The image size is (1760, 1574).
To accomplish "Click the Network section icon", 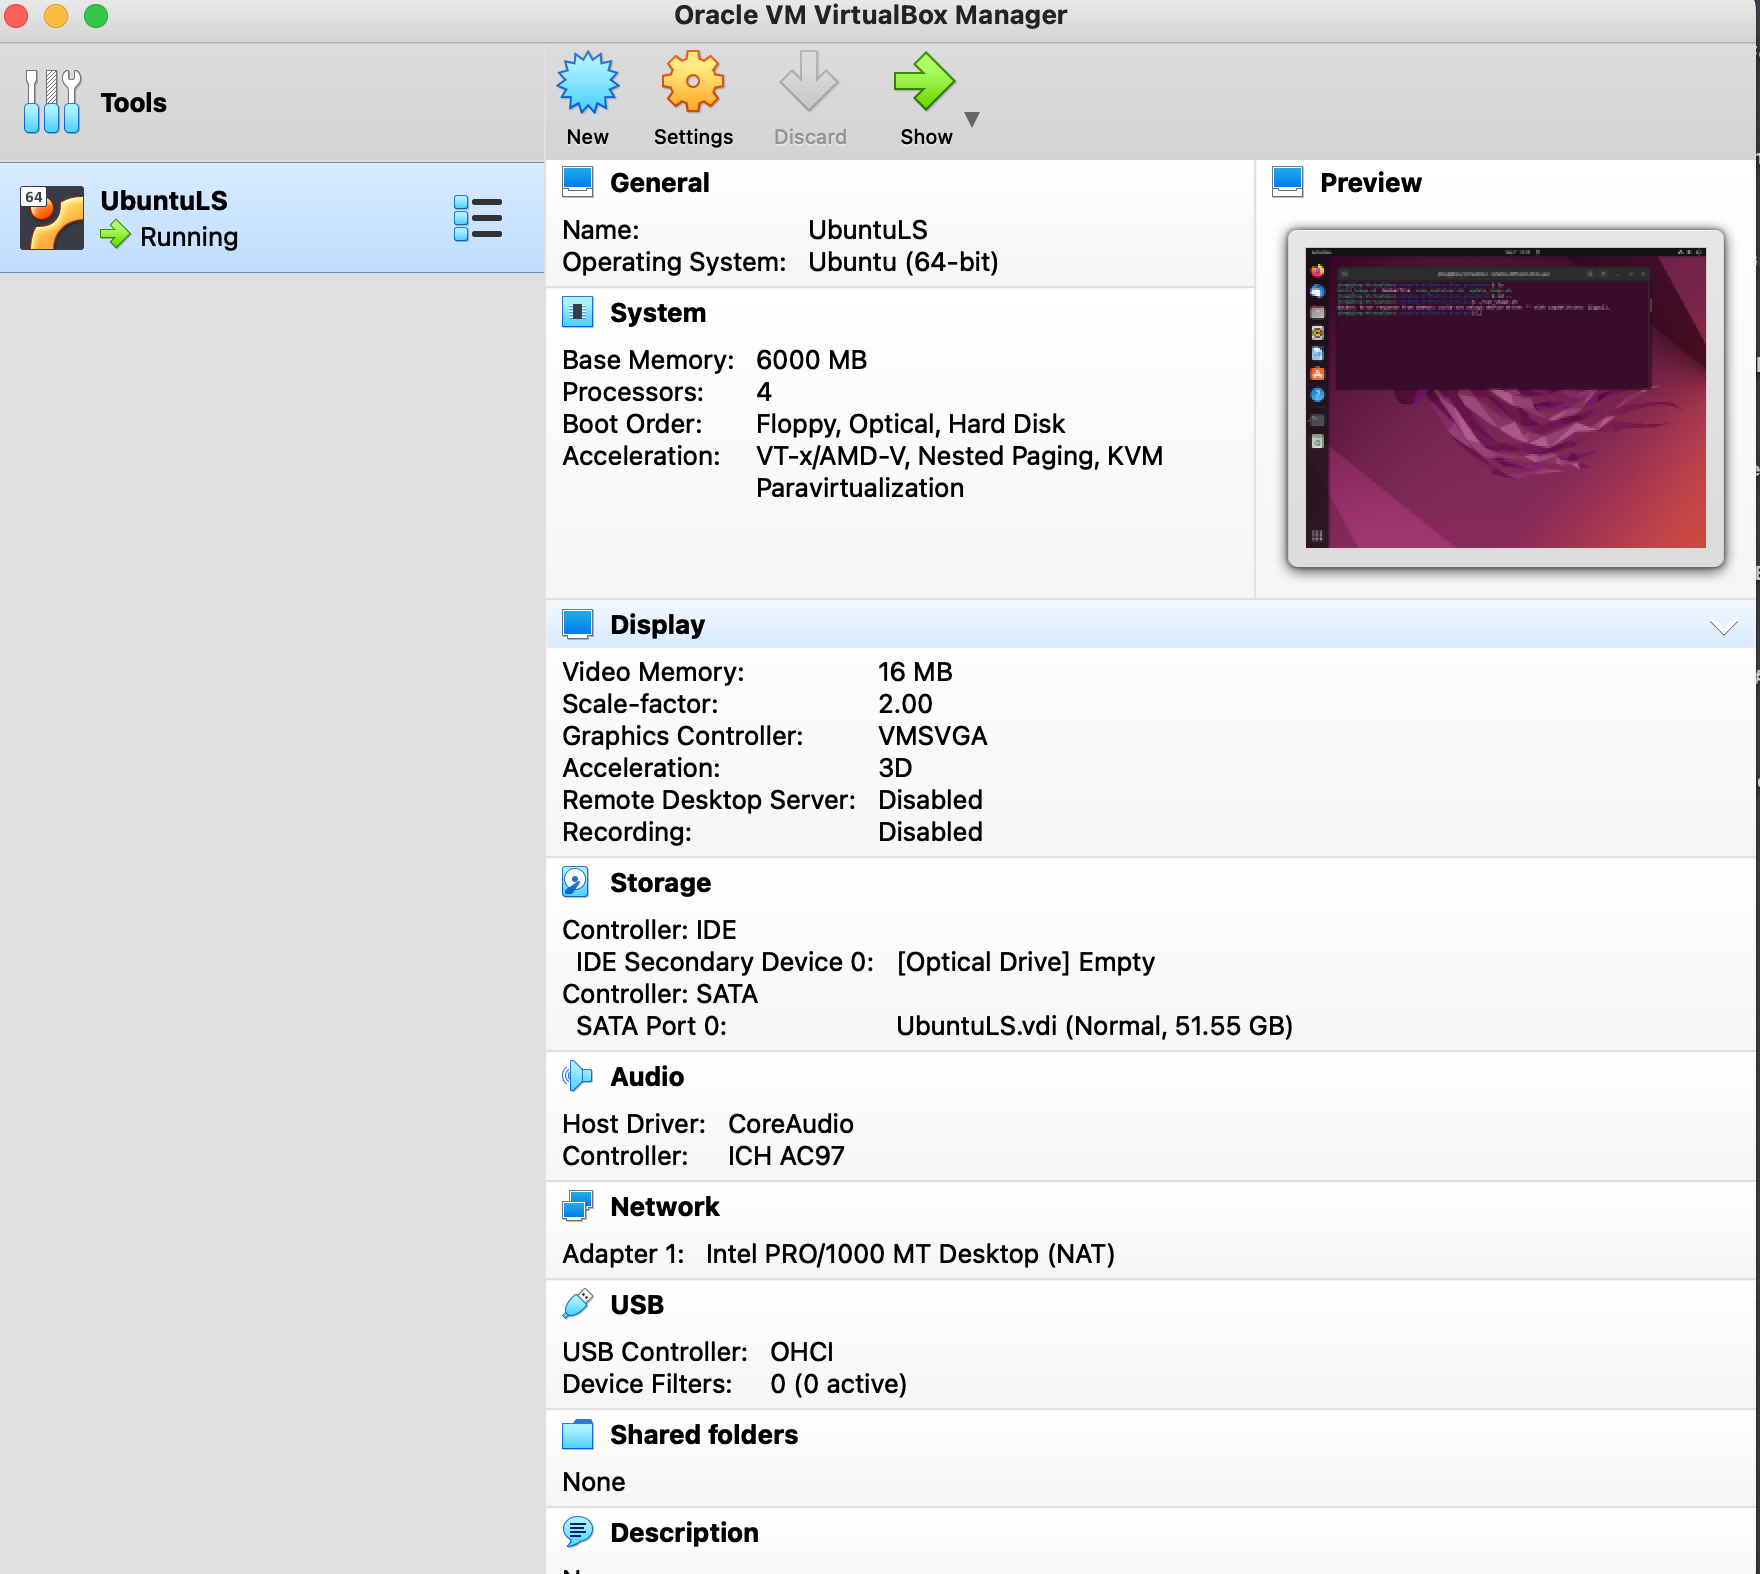I will pyautogui.click(x=579, y=1206).
